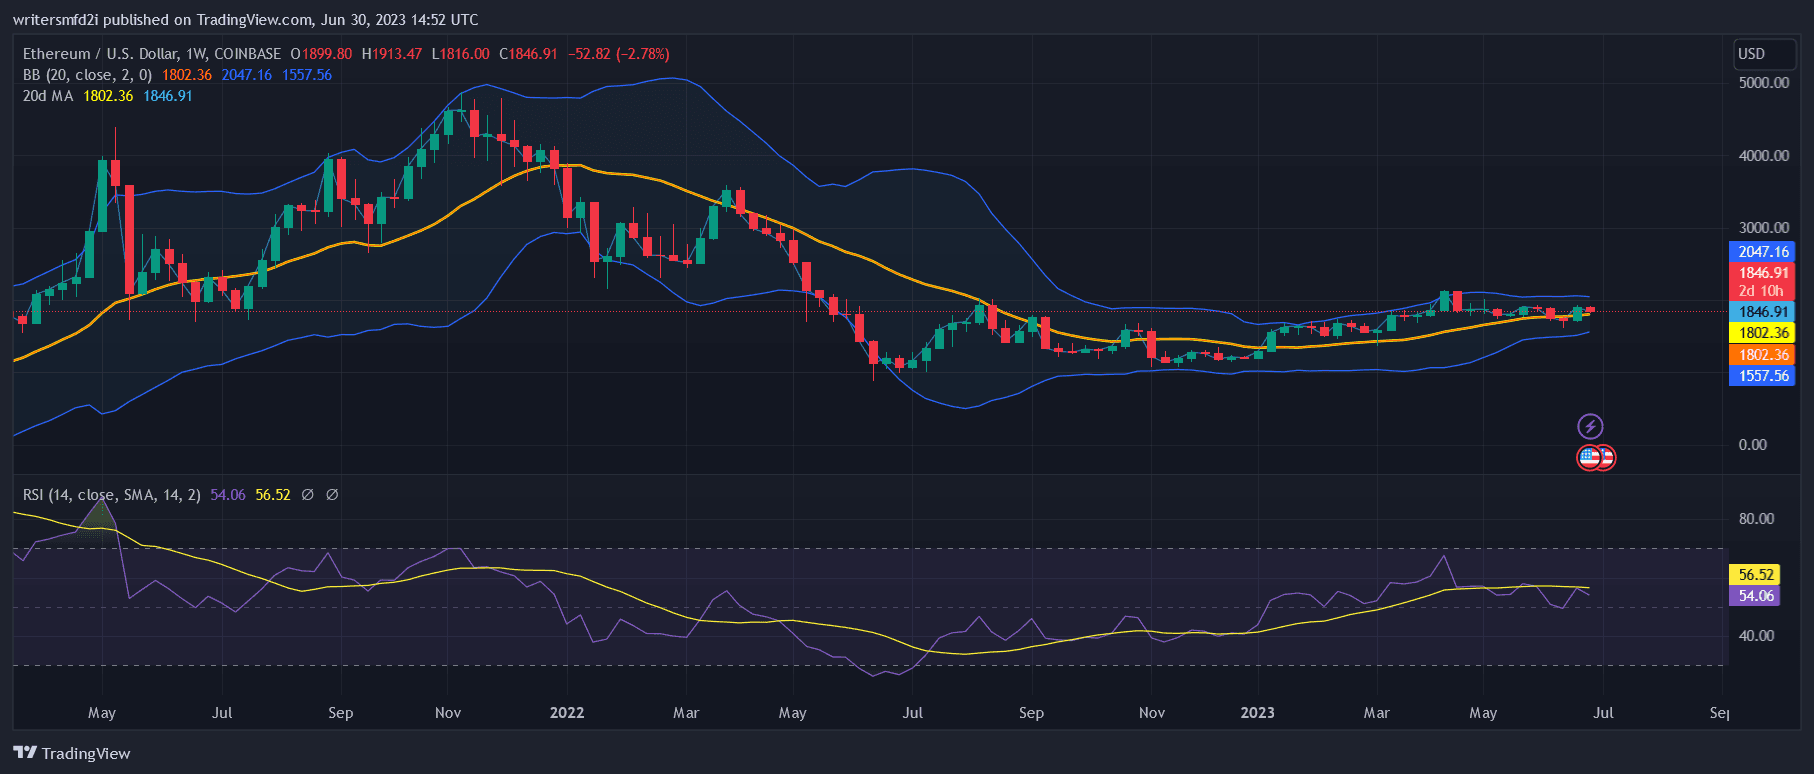Viewport: 1814px width, 774px height.
Task: Click the blue 1557.56 lower band label
Action: click(1763, 376)
